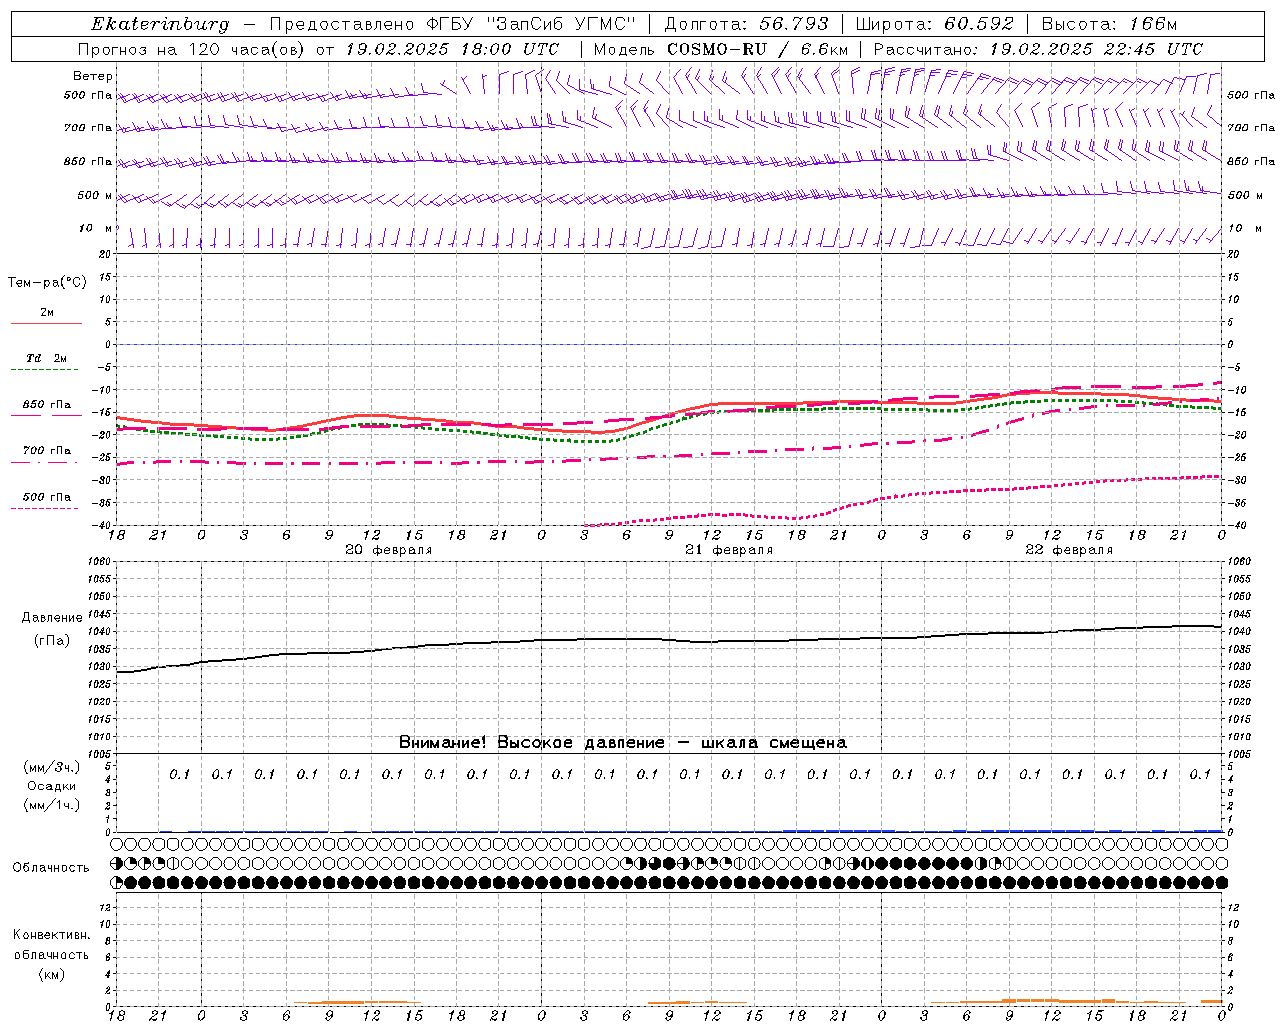Click the 'Давление' pressure panel label
Image resolution: width=1280 pixels, height=1024 pixels.
tap(52, 618)
